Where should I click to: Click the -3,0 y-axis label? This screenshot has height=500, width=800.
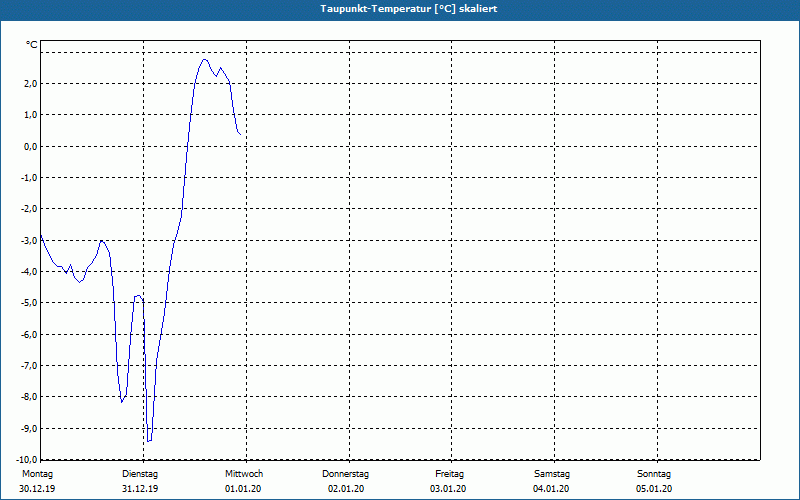pos(29,240)
